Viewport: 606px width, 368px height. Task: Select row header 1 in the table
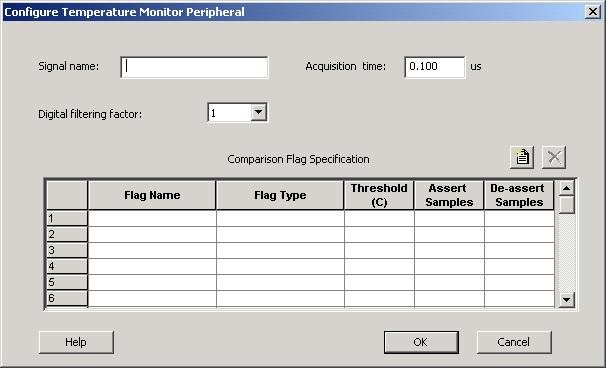point(67,218)
